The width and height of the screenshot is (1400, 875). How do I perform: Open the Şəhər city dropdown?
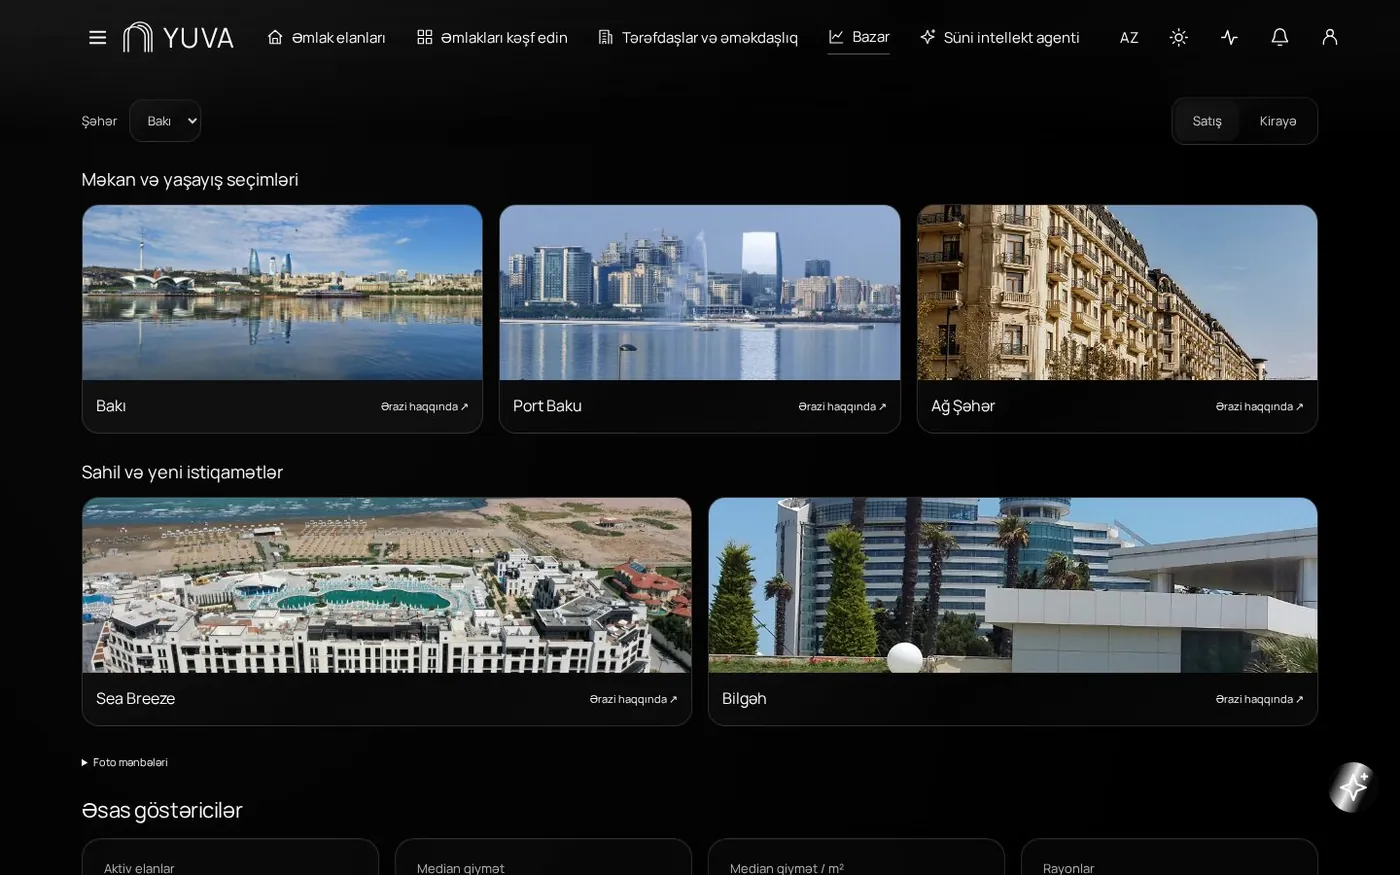[165, 121]
